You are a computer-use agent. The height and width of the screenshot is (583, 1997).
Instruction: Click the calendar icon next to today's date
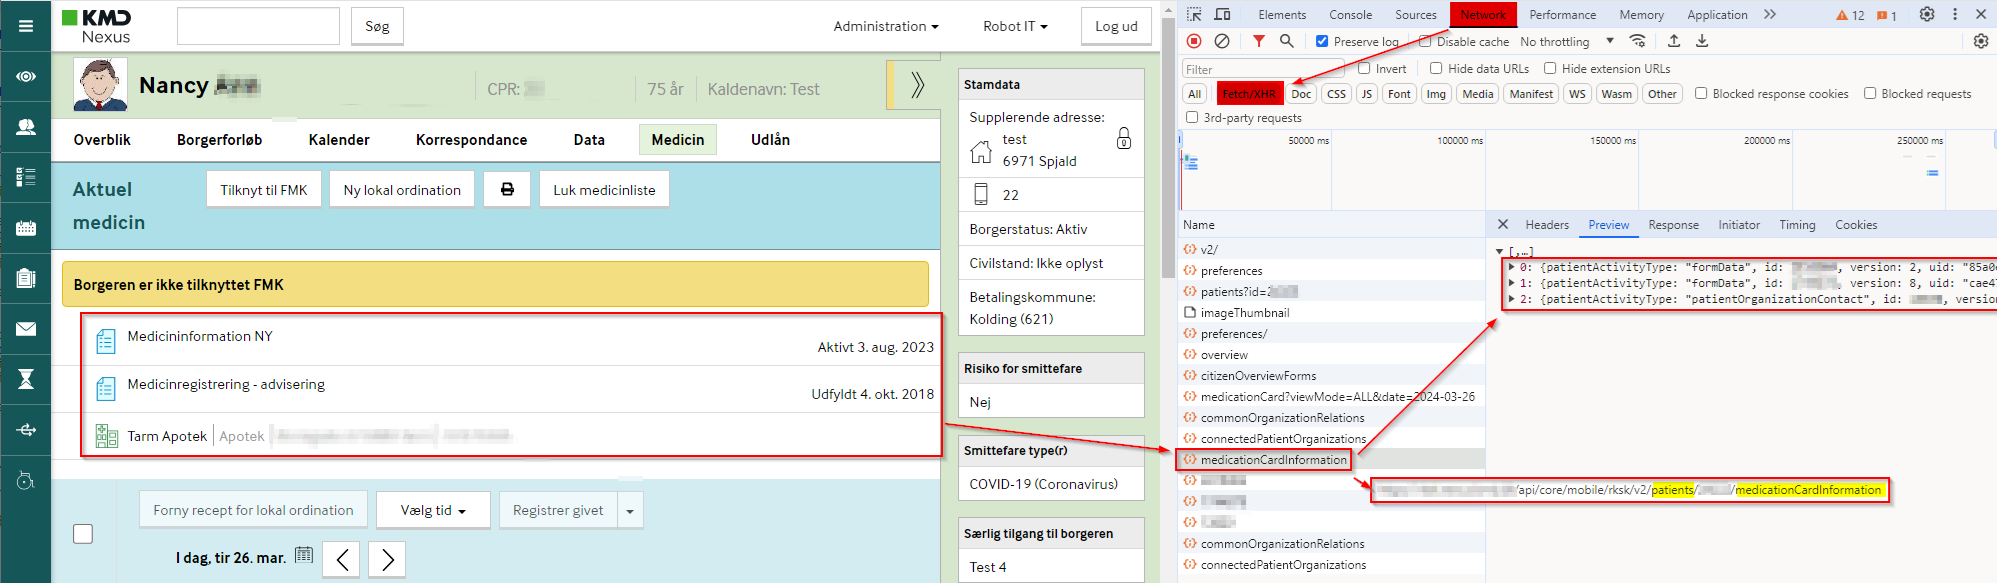(x=304, y=555)
